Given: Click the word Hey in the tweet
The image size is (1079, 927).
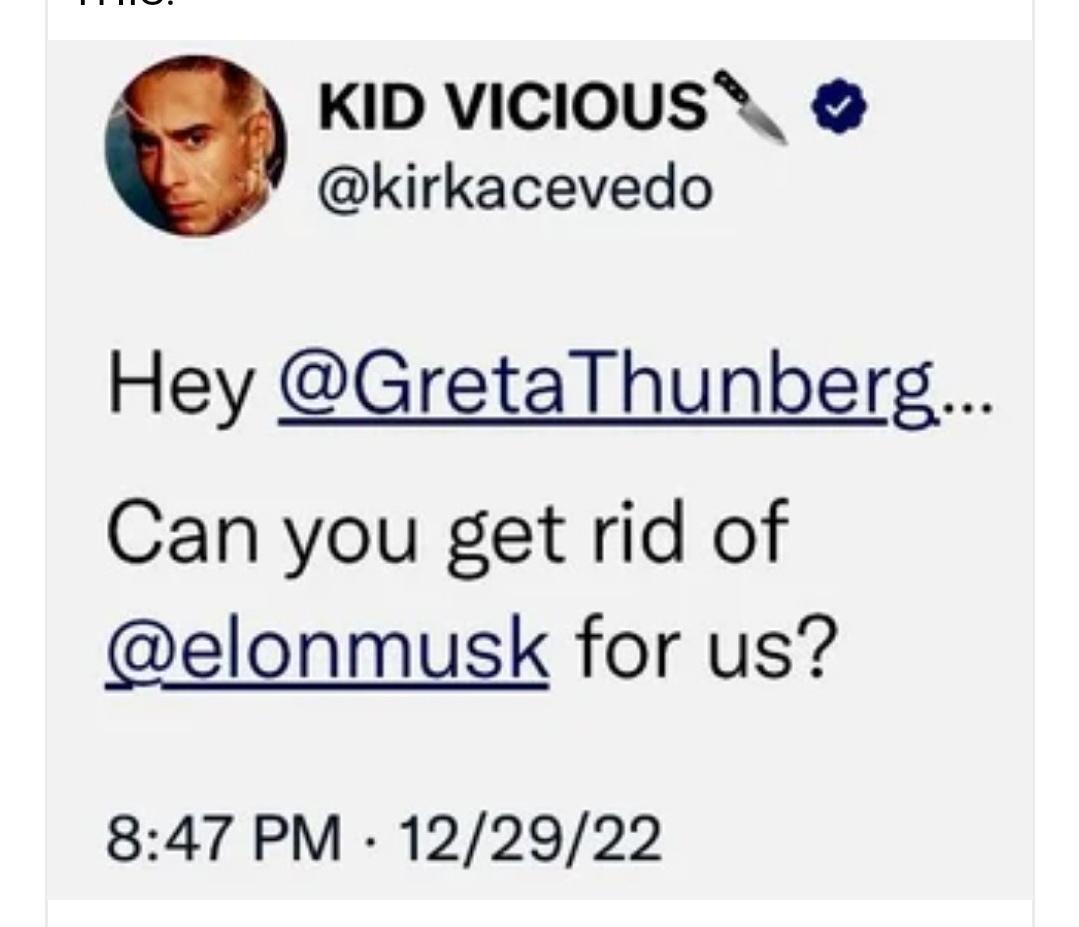Looking at the screenshot, I should (182, 387).
